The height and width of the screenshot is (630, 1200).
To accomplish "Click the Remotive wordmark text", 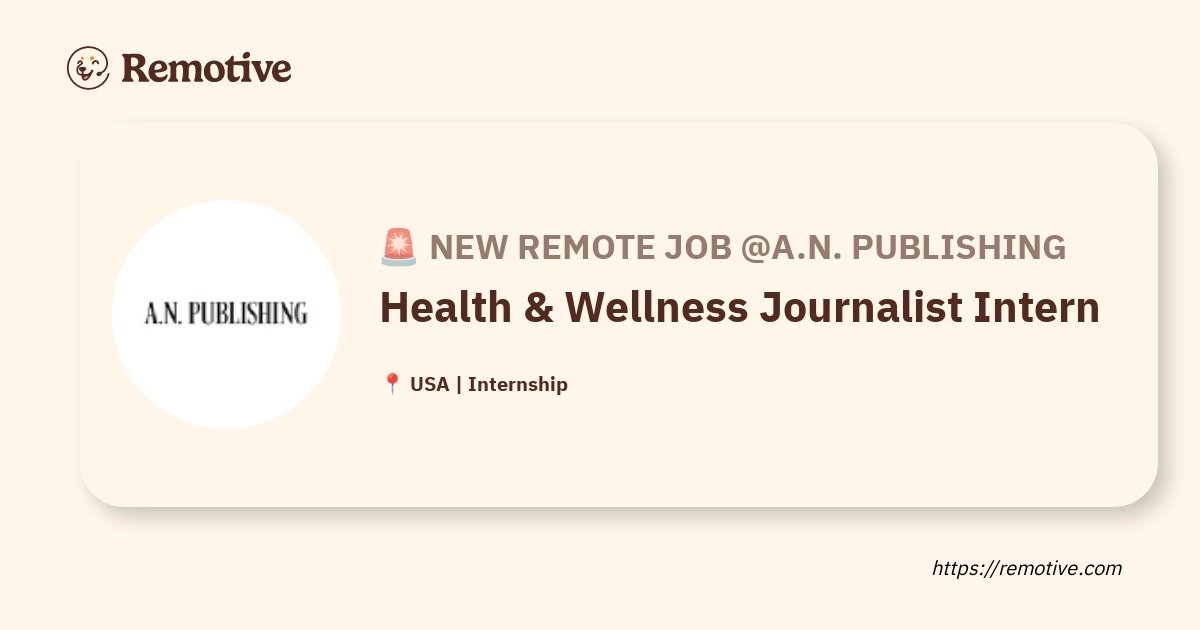I will 206,68.
